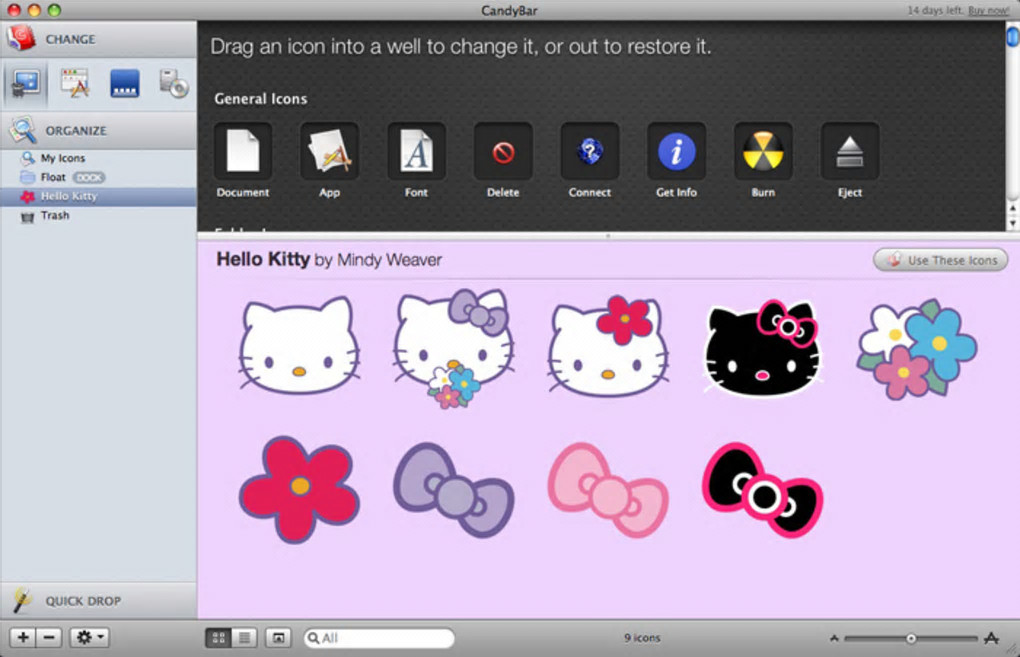
Task: Add a new collection with plus button
Action: click(x=23, y=637)
